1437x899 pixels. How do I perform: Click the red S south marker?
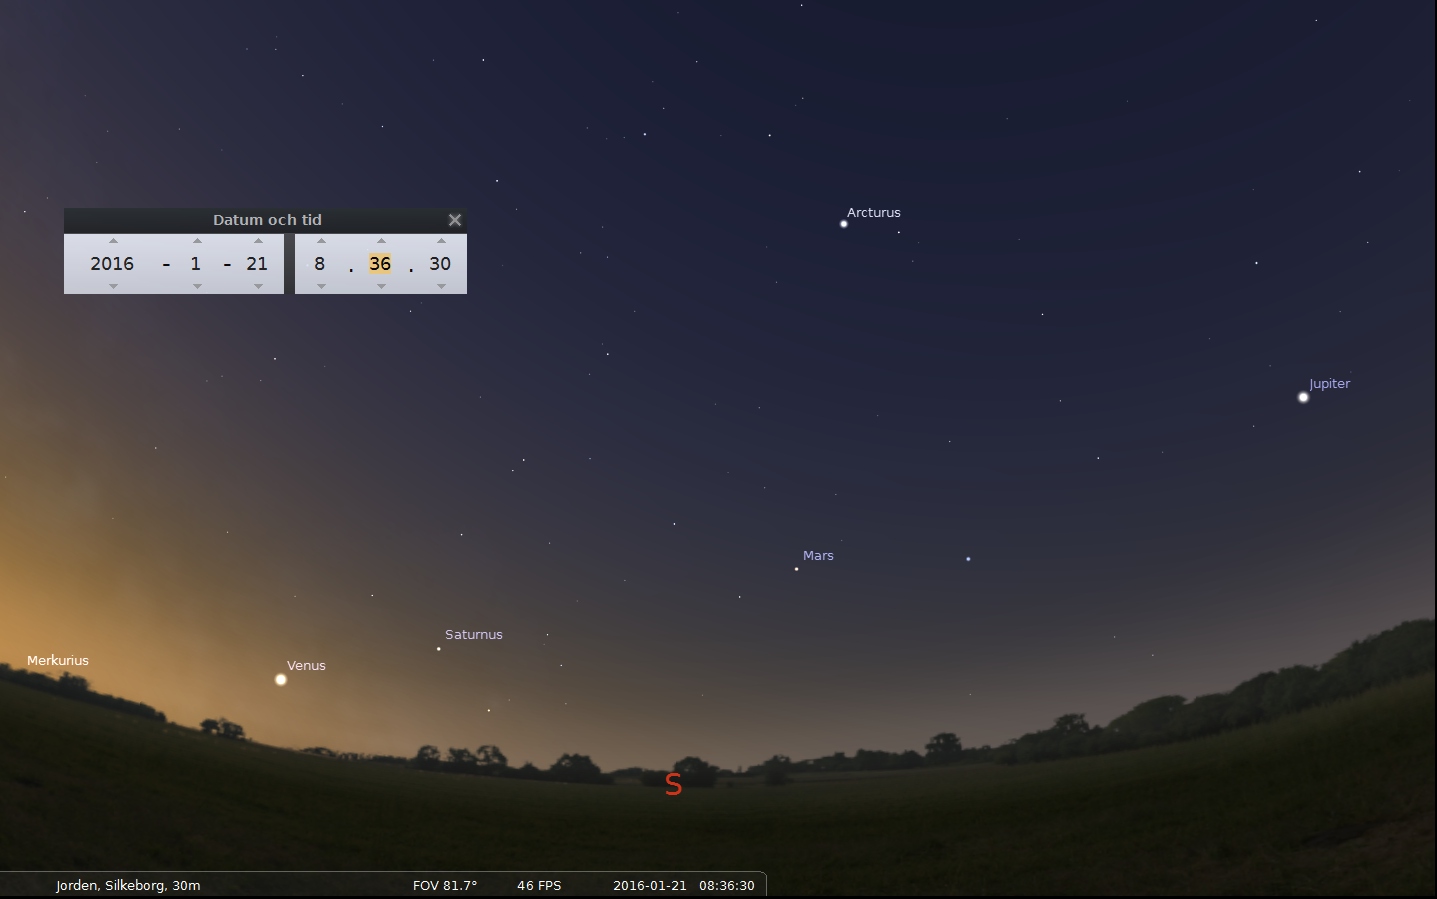pyautogui.click(x=673, y=785)
